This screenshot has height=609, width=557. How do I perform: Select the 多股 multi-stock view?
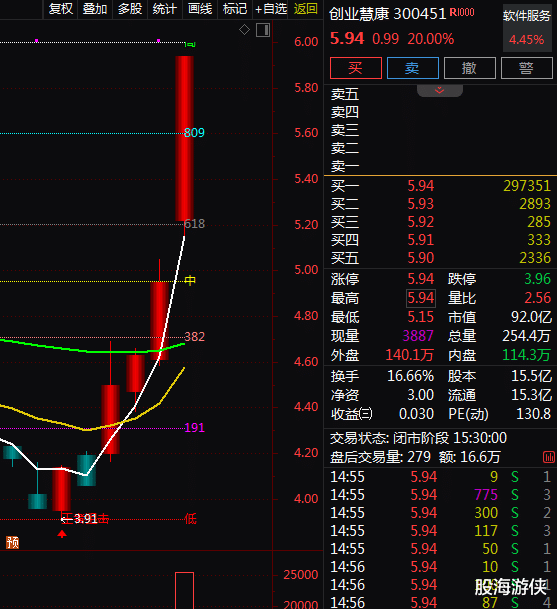pyautogui.click(x=130, y=9)
